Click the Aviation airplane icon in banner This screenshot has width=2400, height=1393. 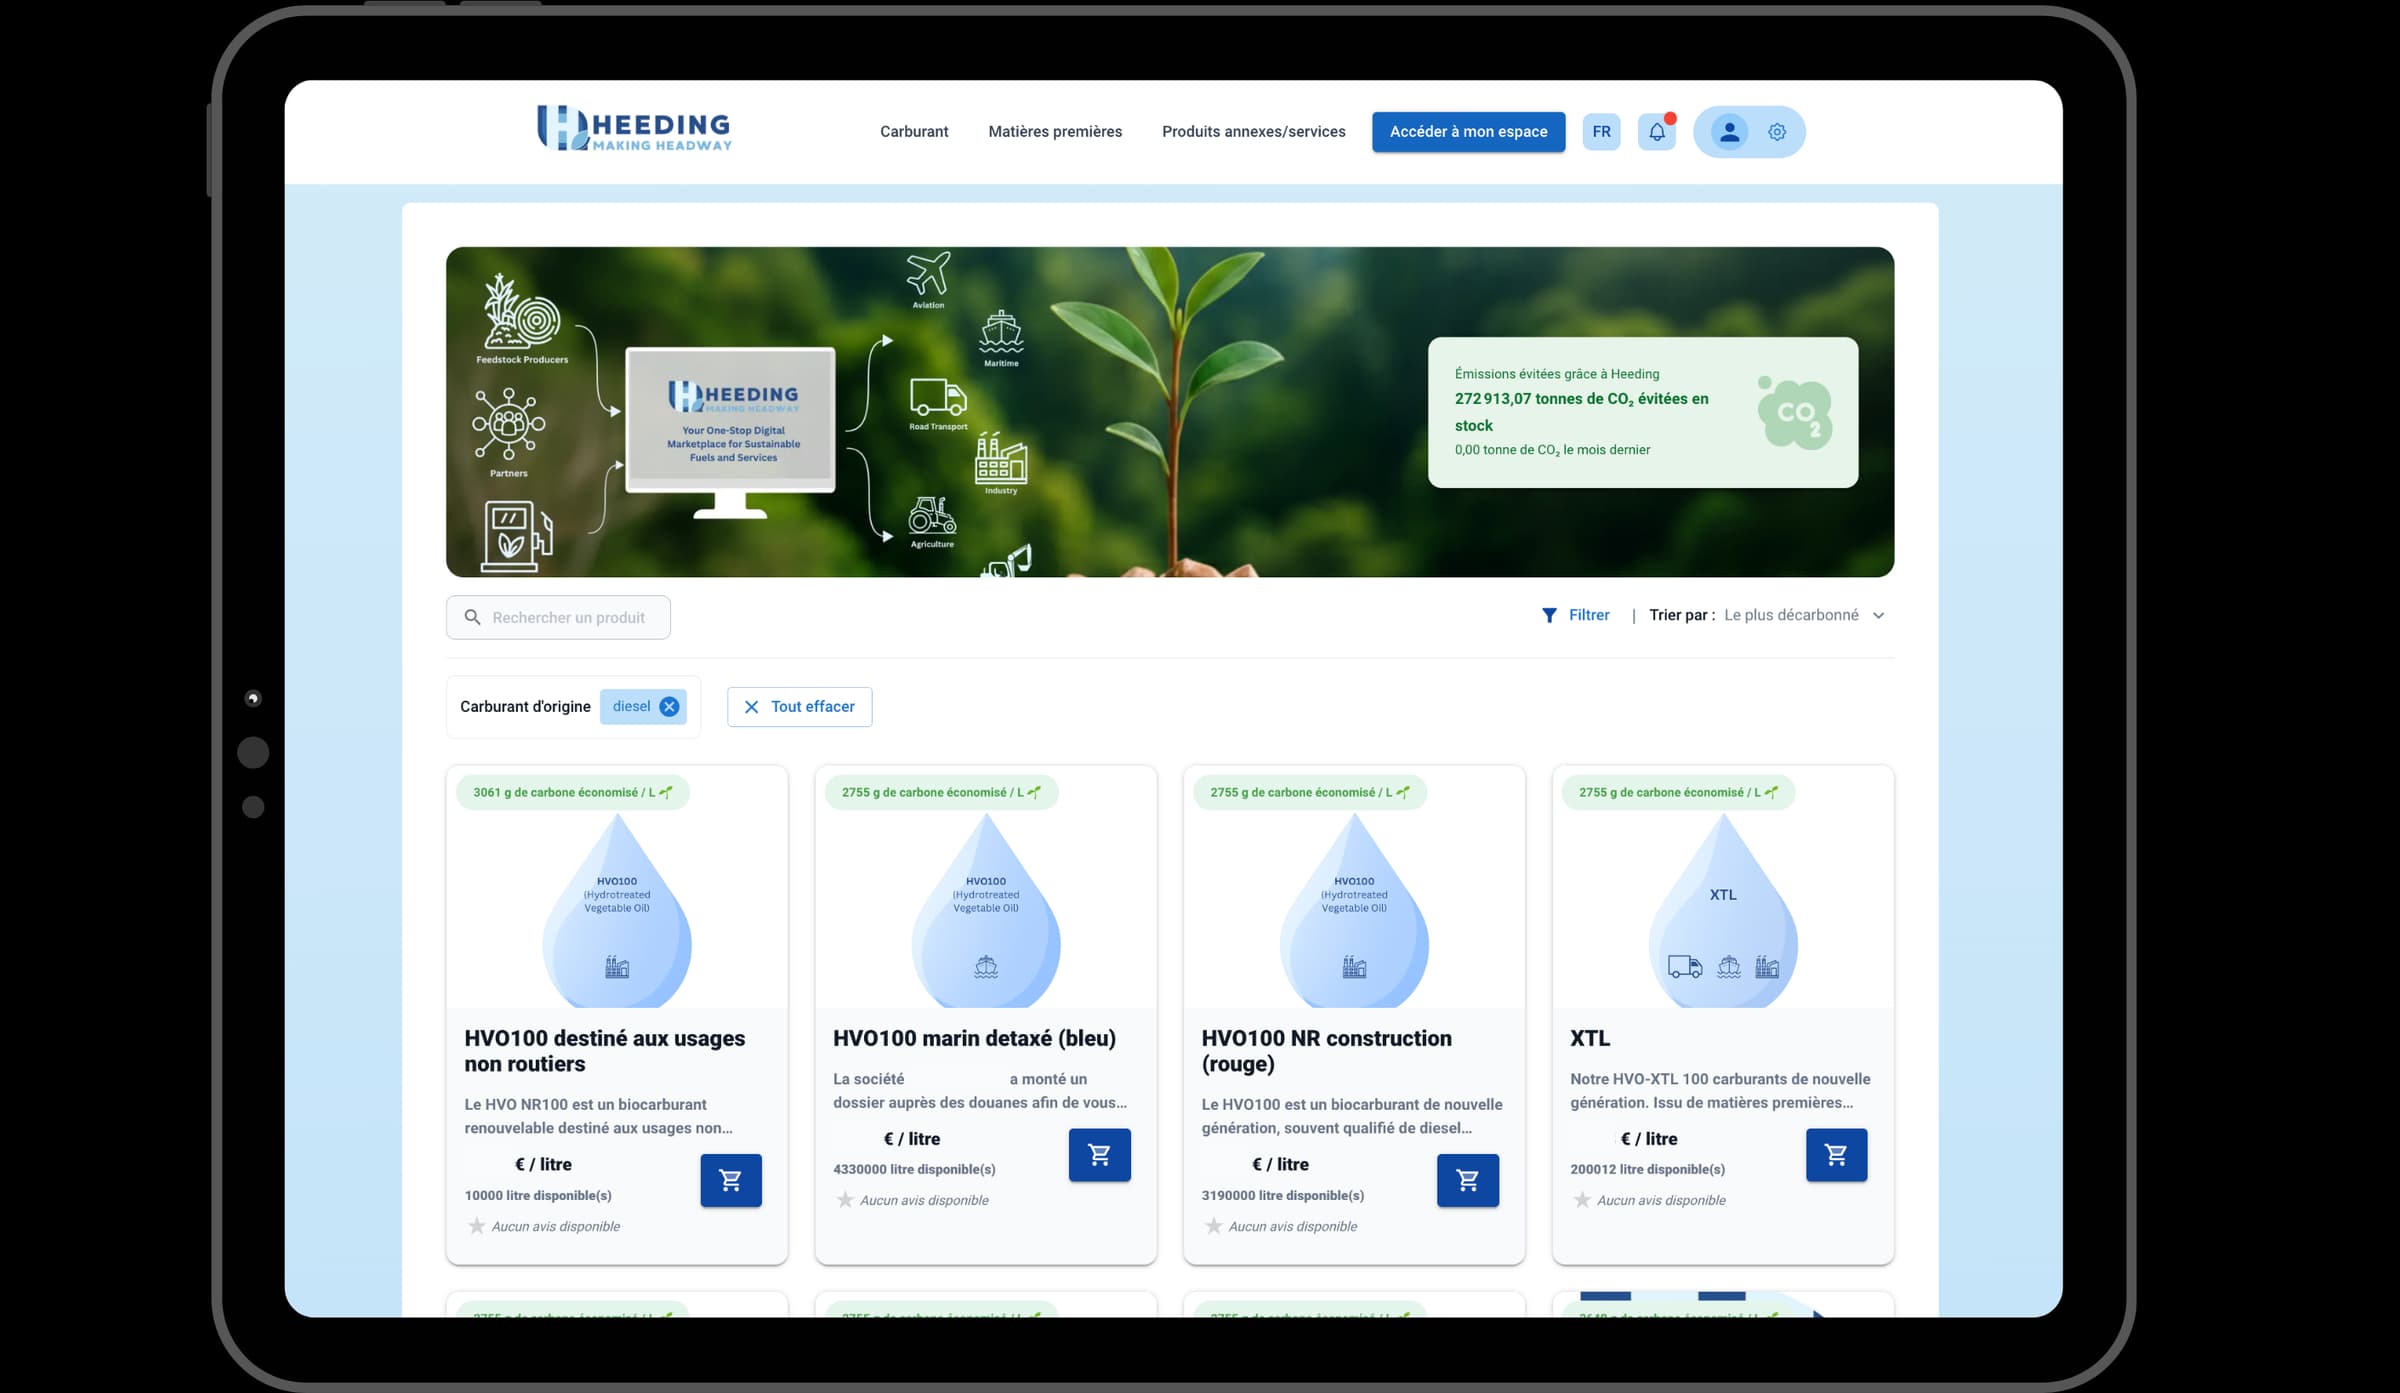[928, 275]
